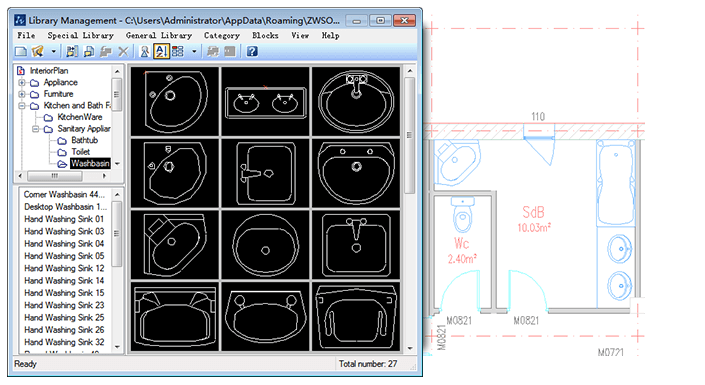Select Hand Washing Sink 12 in list
The height and width of the screenshot is (385, 705).
[64, 269]
